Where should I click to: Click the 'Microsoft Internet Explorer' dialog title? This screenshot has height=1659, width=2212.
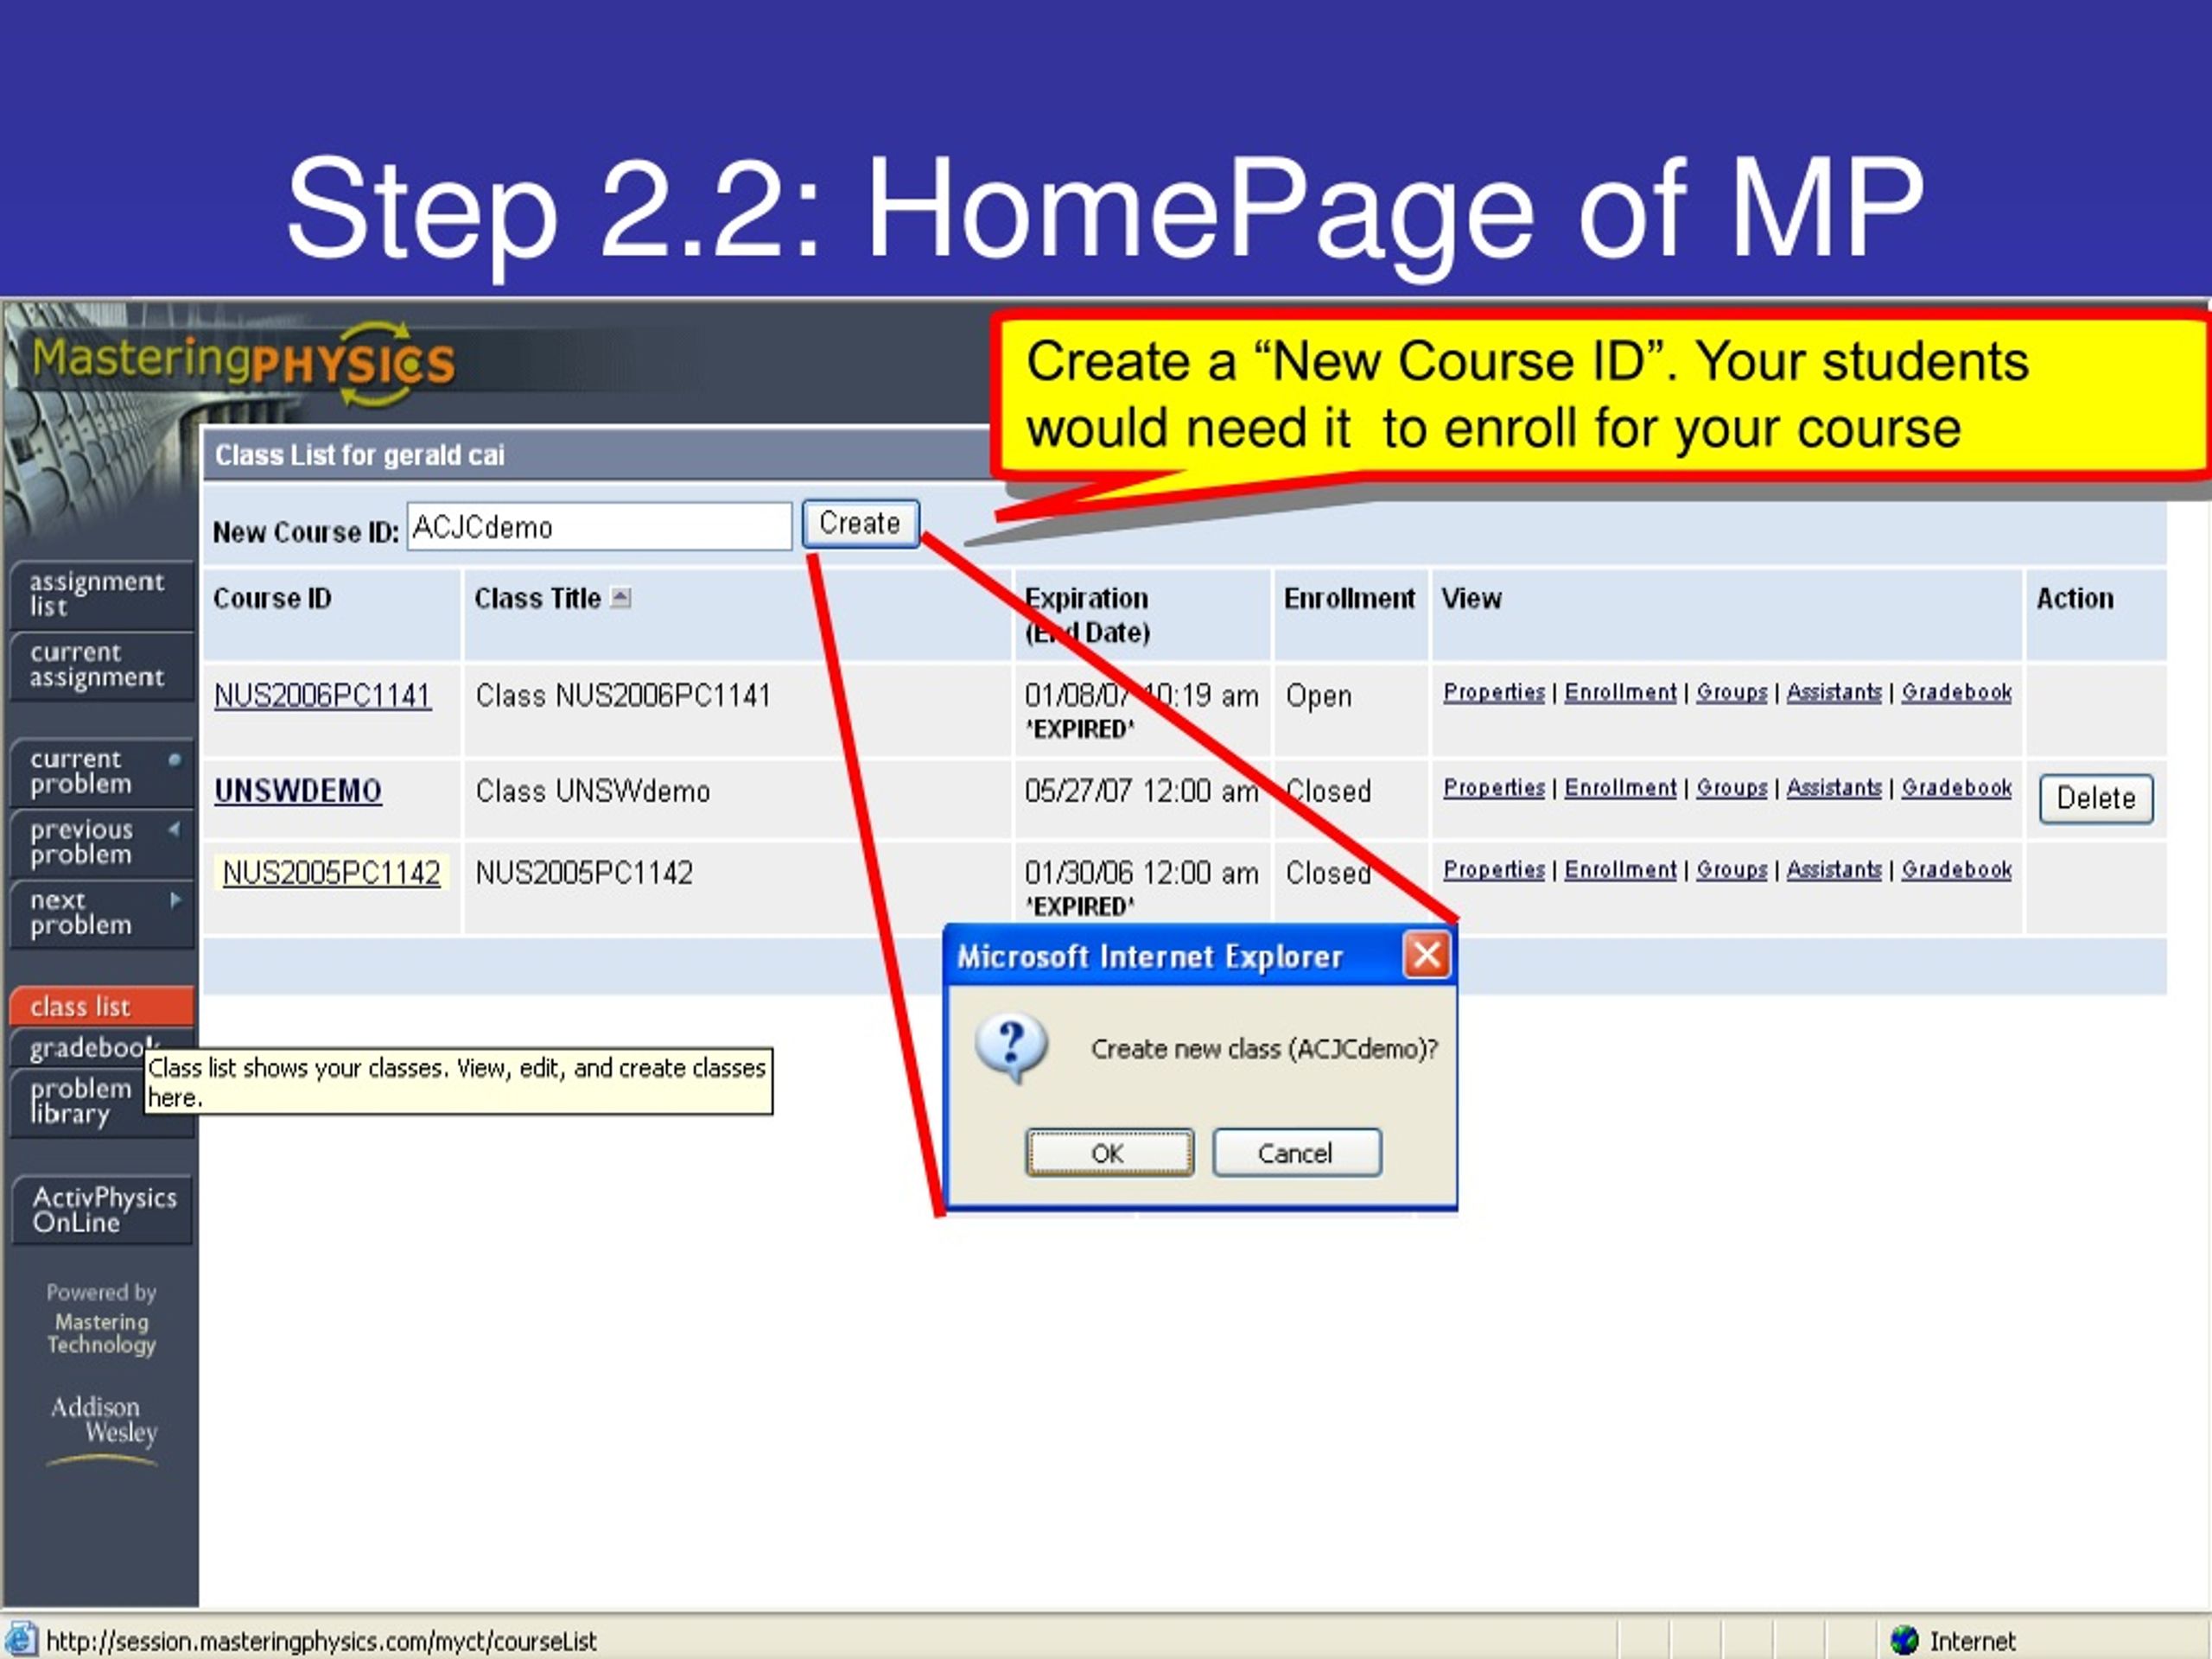click(1150, 957)
